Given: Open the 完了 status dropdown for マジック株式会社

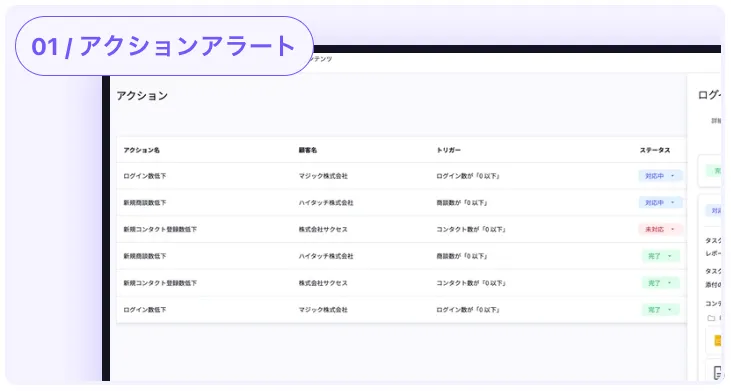Looking at the screenshot, I should pos(660,310).
